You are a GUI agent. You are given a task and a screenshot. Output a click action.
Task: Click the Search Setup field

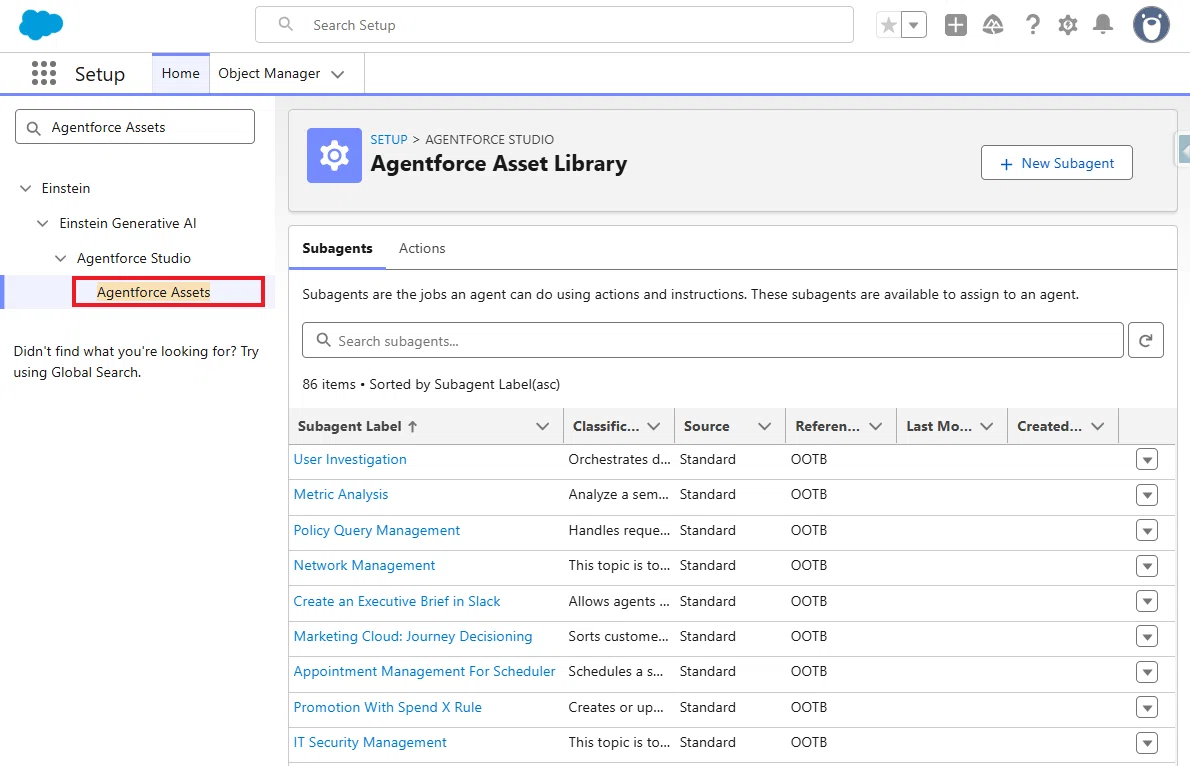(x=554, y=25)
